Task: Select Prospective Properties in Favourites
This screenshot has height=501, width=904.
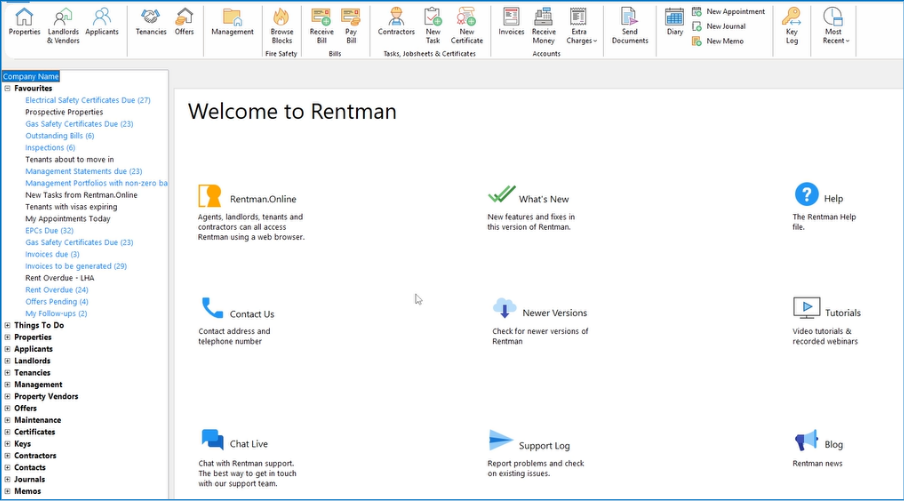Action: coord(64,112)
